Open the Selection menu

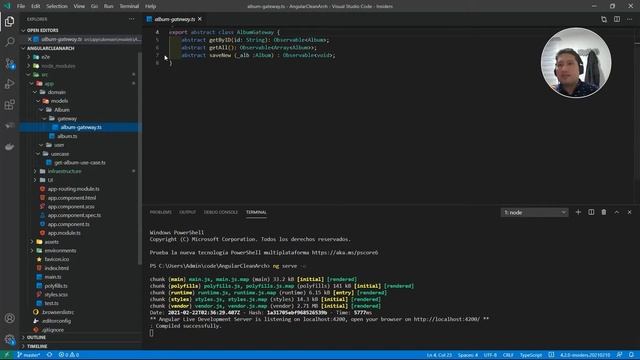(x=57, y=6)
